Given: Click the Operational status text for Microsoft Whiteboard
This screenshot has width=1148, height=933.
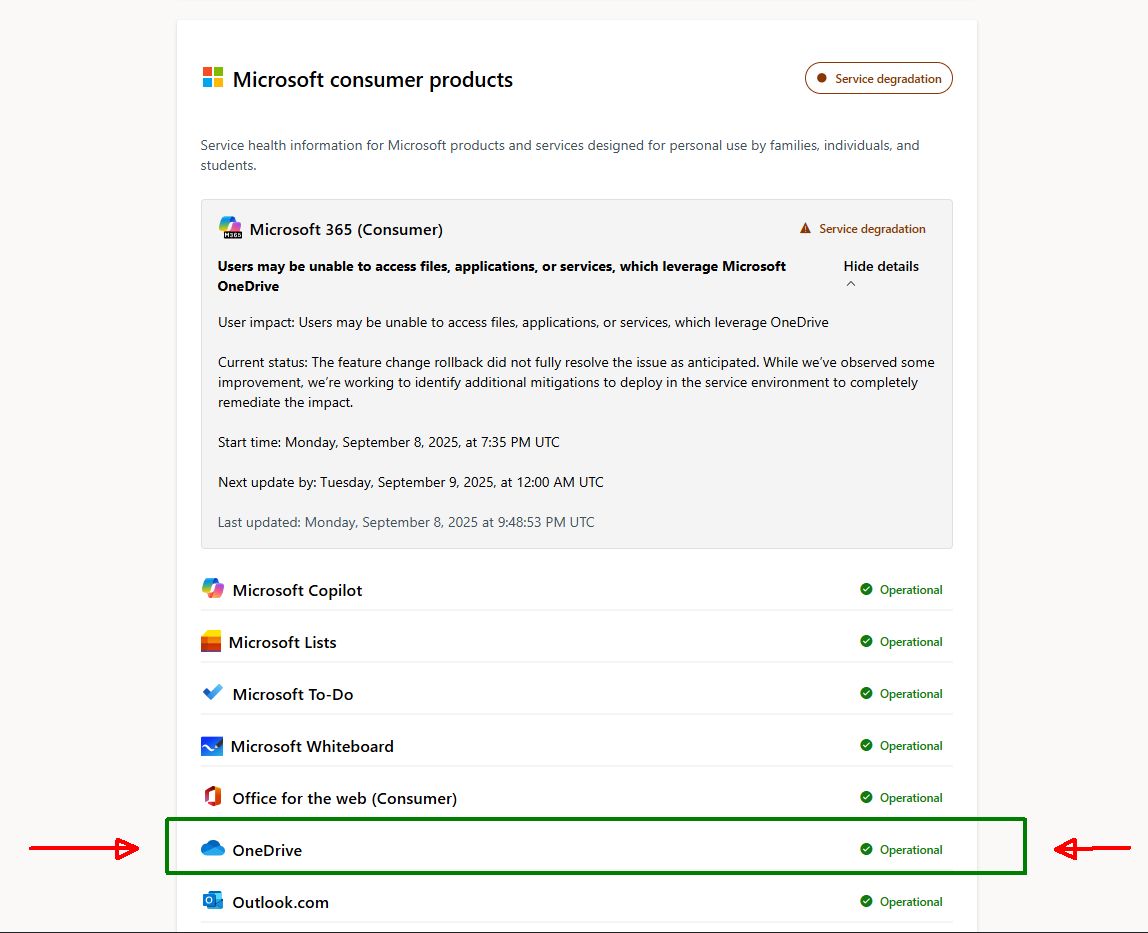Looking at the screenshot, I should 911,746.
